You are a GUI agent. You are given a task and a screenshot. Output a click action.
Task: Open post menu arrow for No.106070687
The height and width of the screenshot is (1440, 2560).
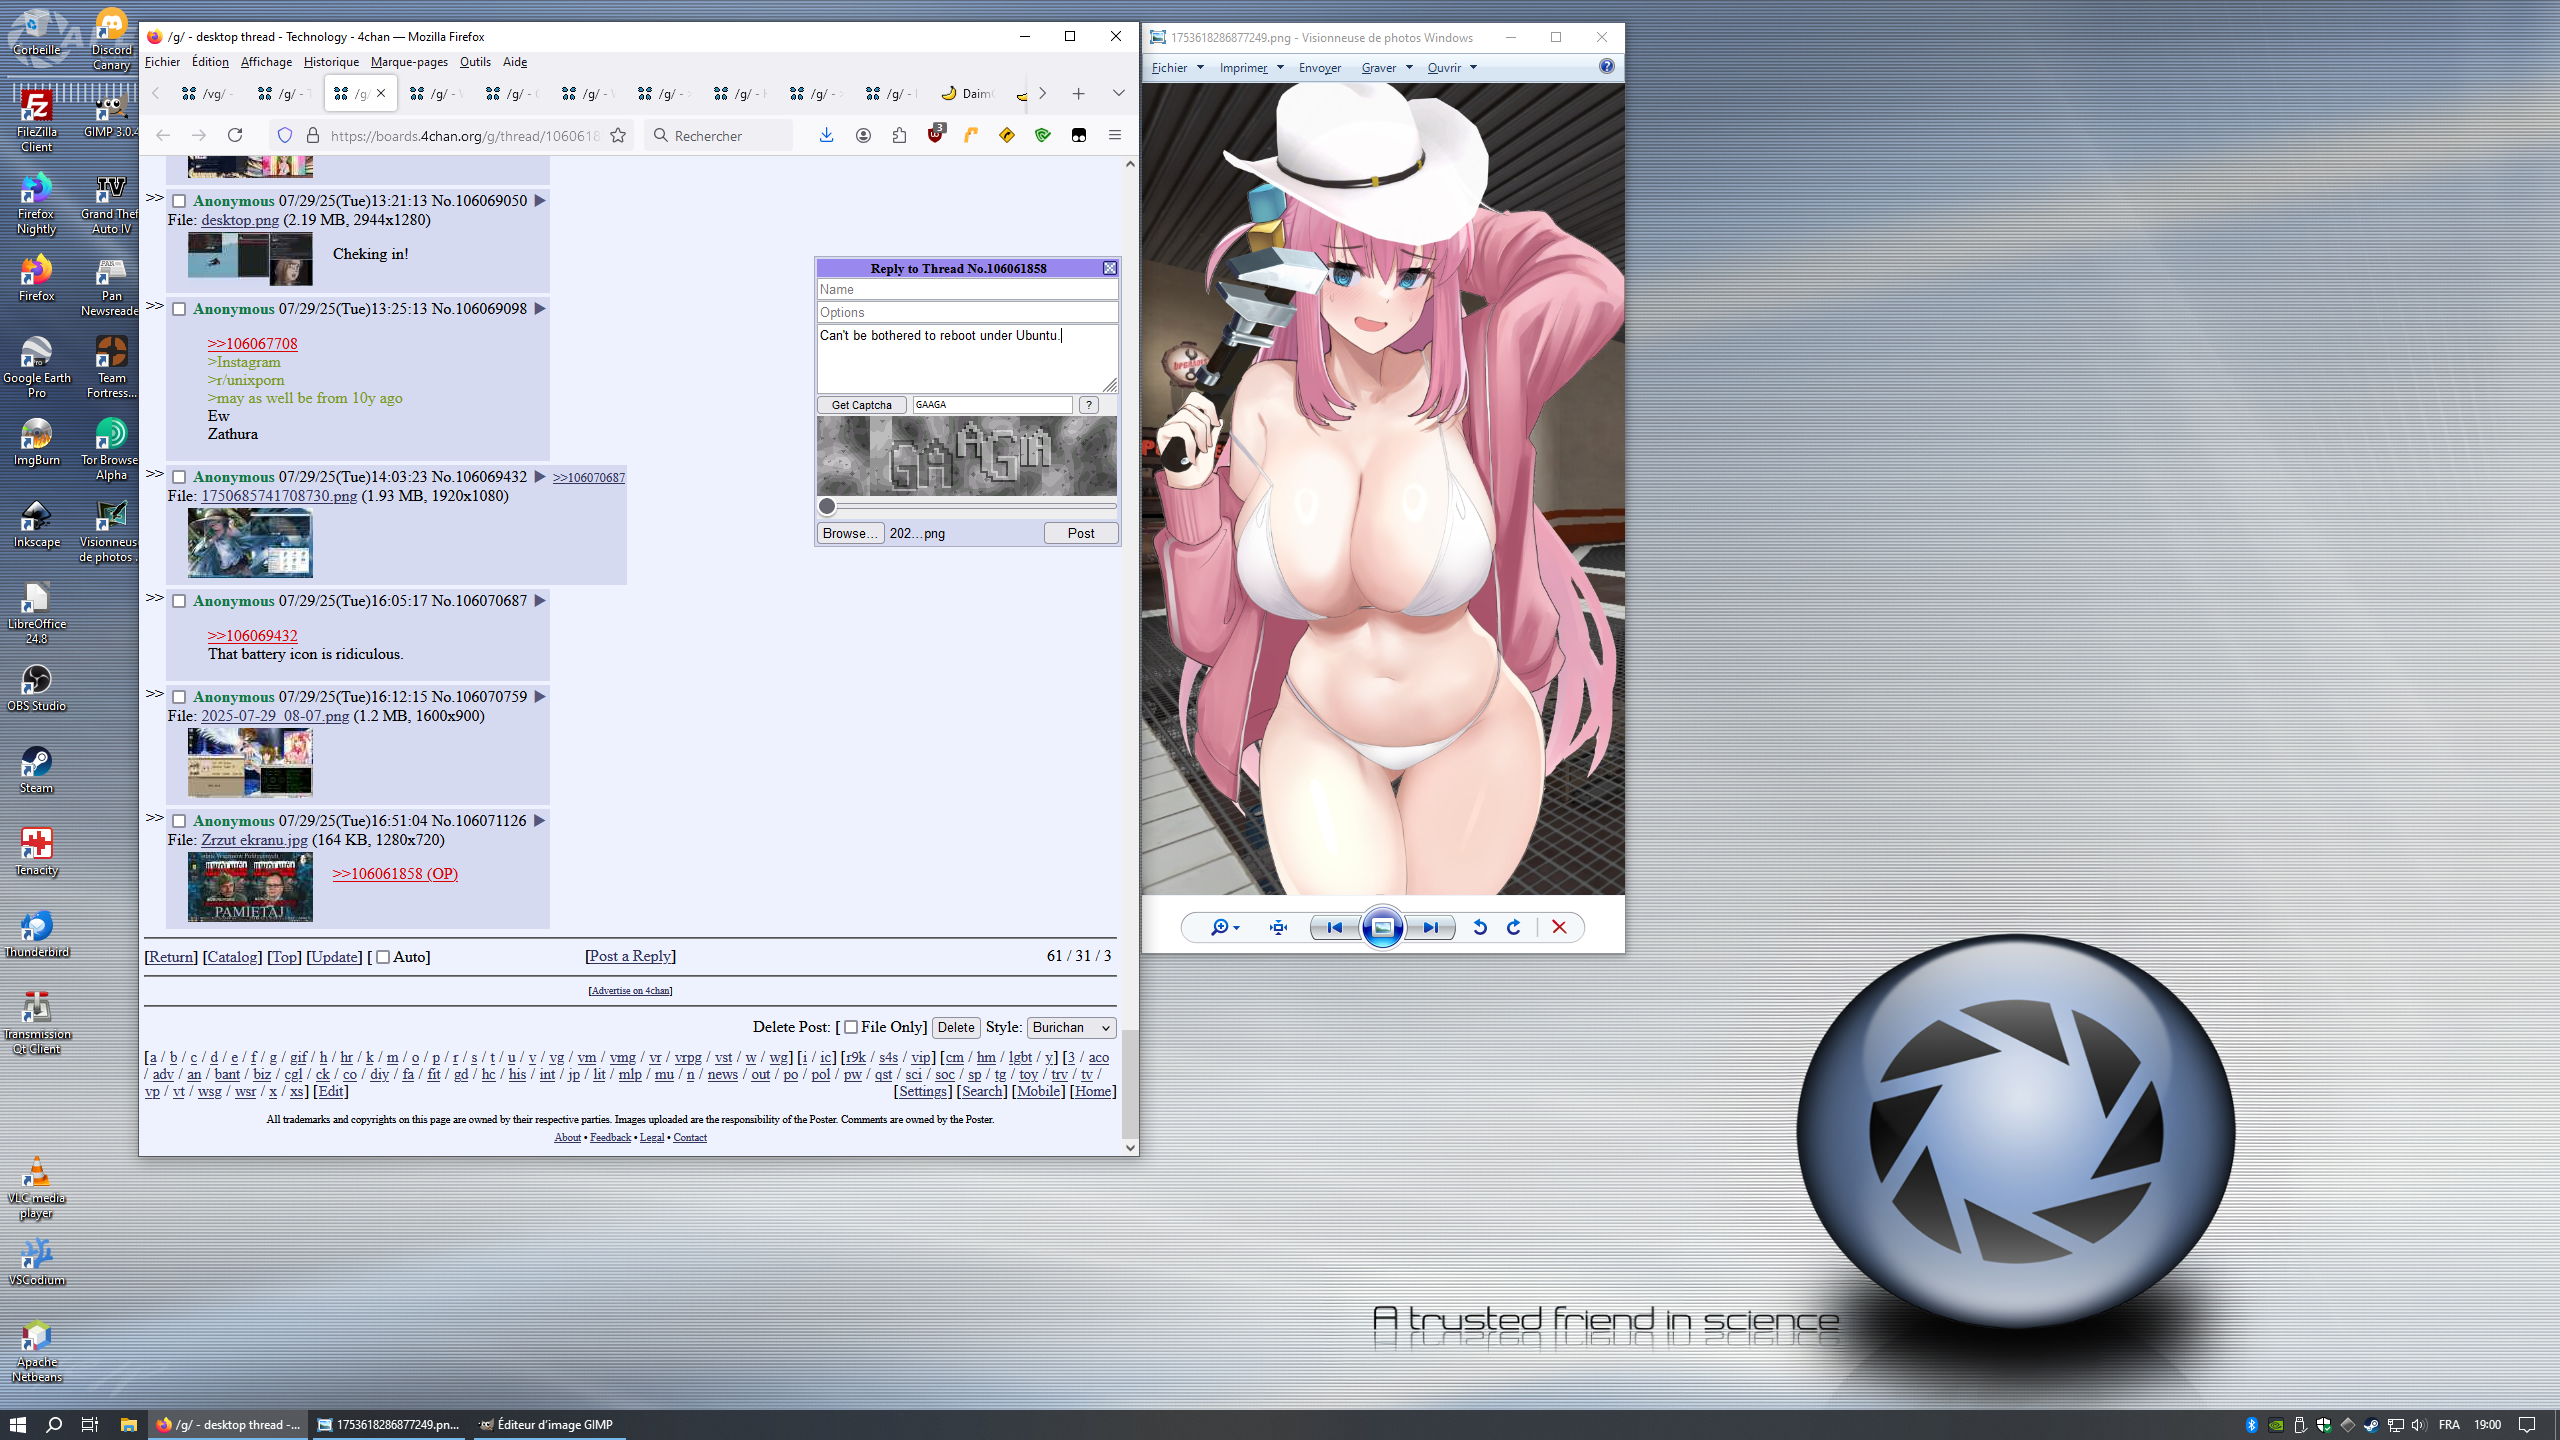539,601
